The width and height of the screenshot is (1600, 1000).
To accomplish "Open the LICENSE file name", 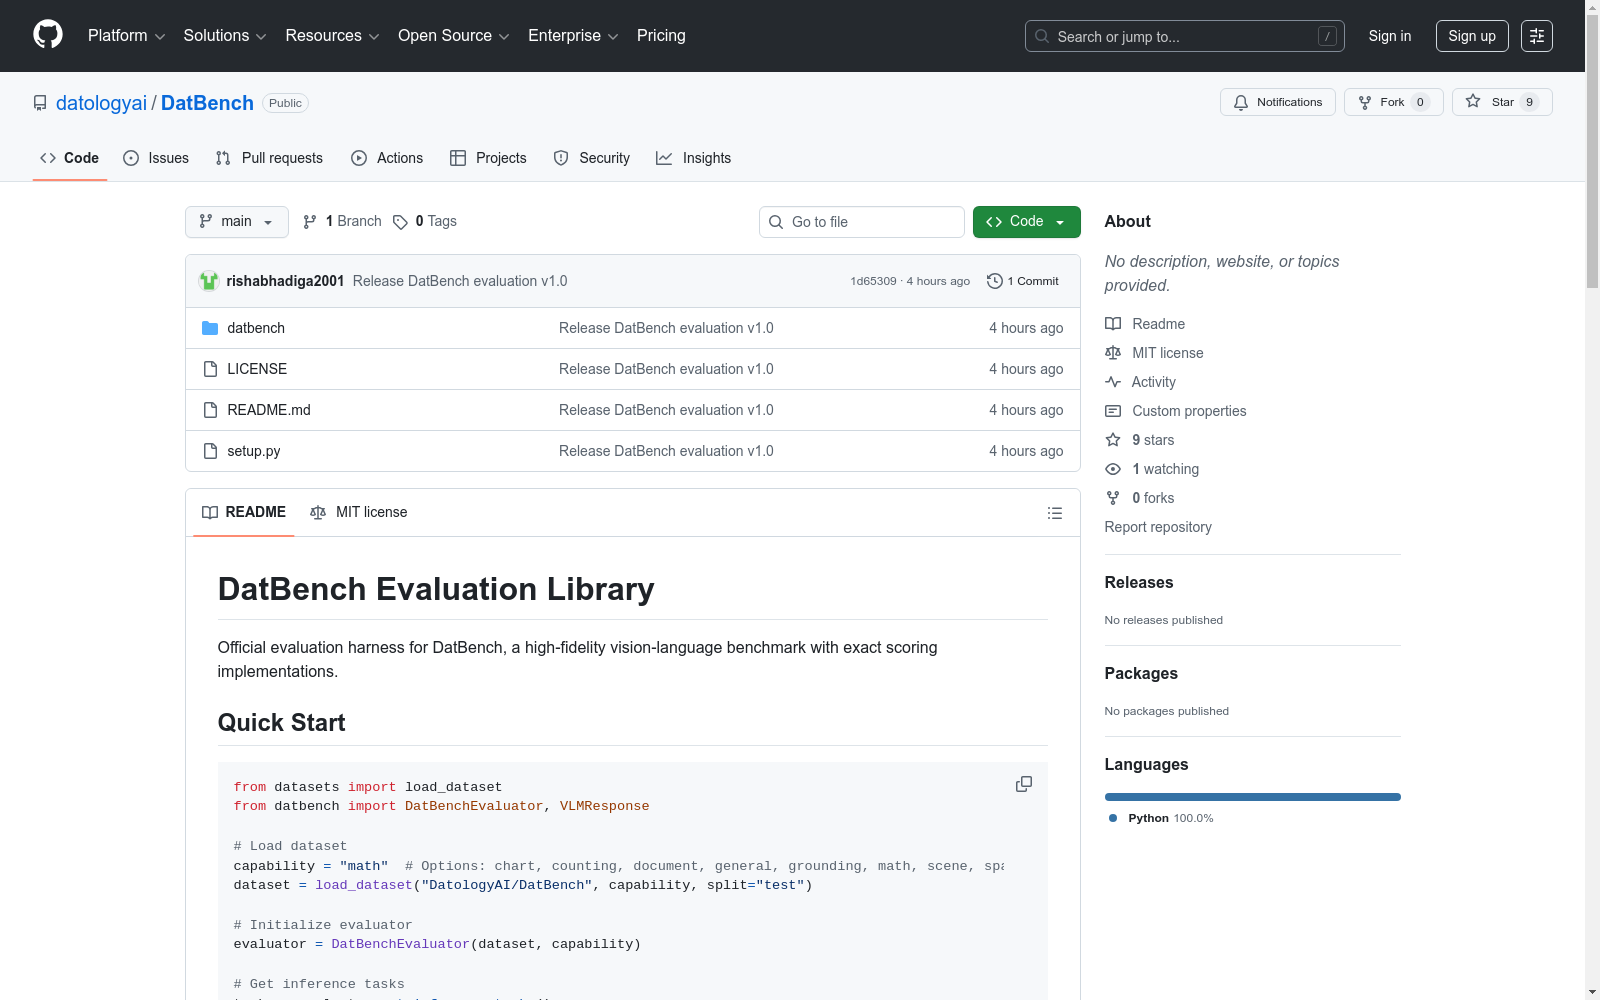I will coord(257,369).
